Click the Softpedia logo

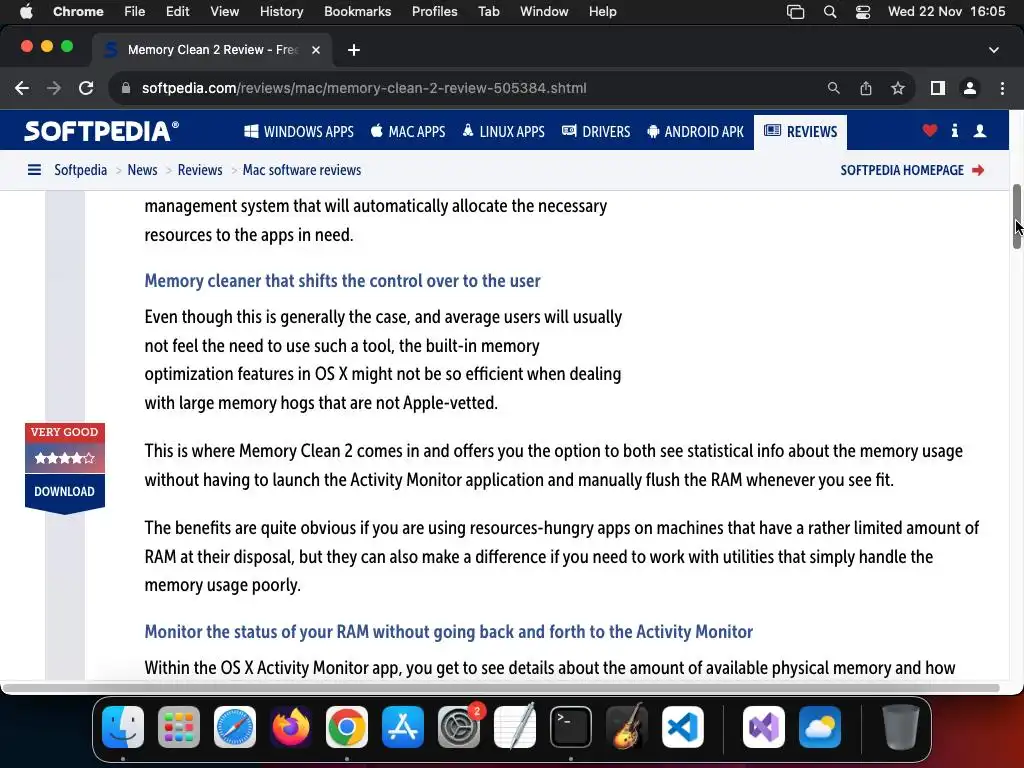(101, 131)
